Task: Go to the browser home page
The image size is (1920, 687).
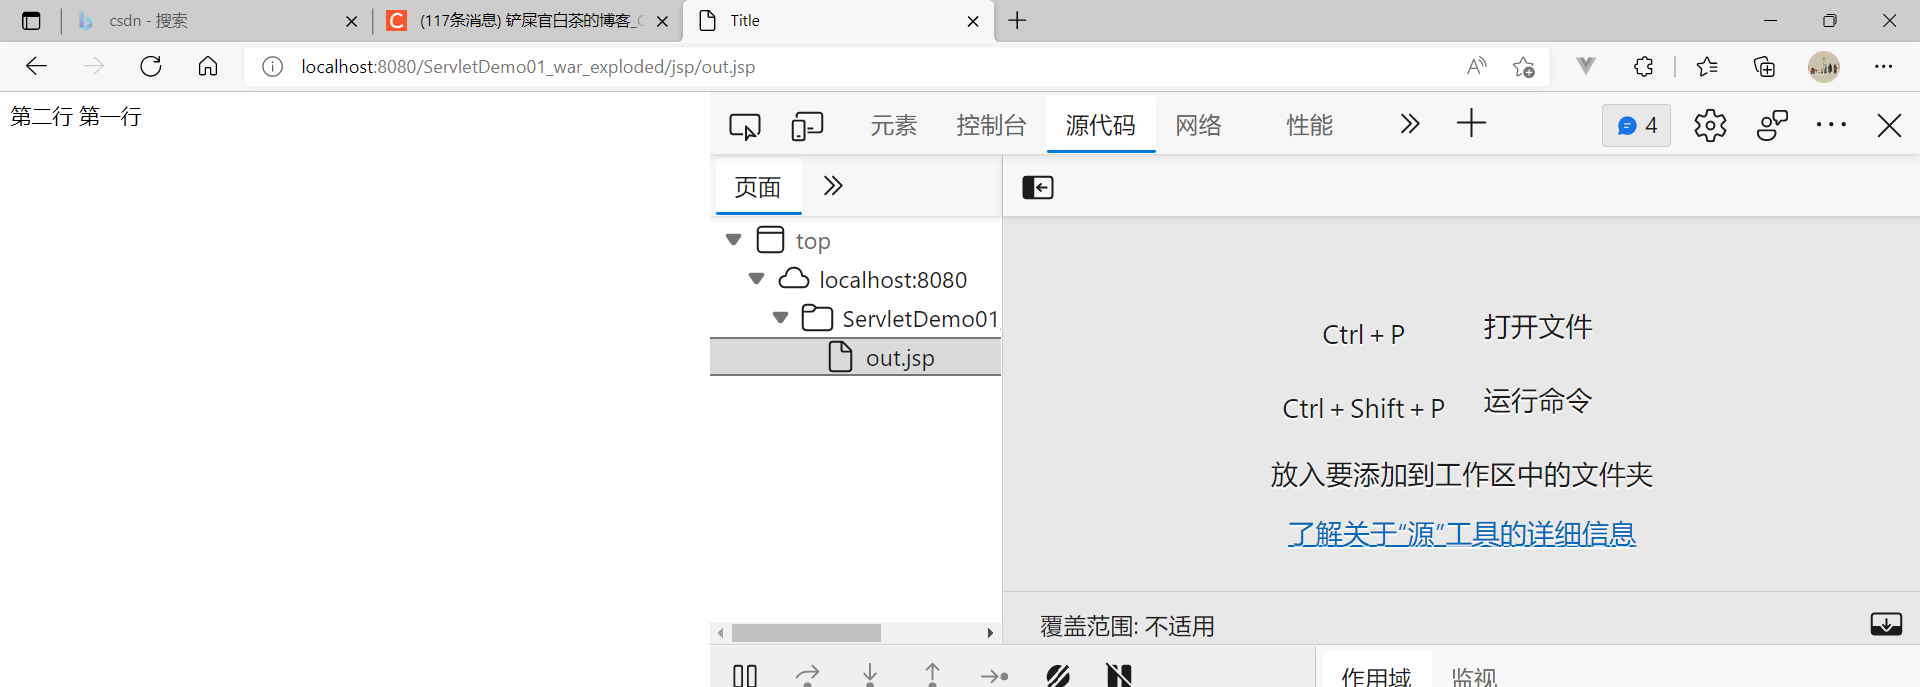Action: [x=208, y=66]
